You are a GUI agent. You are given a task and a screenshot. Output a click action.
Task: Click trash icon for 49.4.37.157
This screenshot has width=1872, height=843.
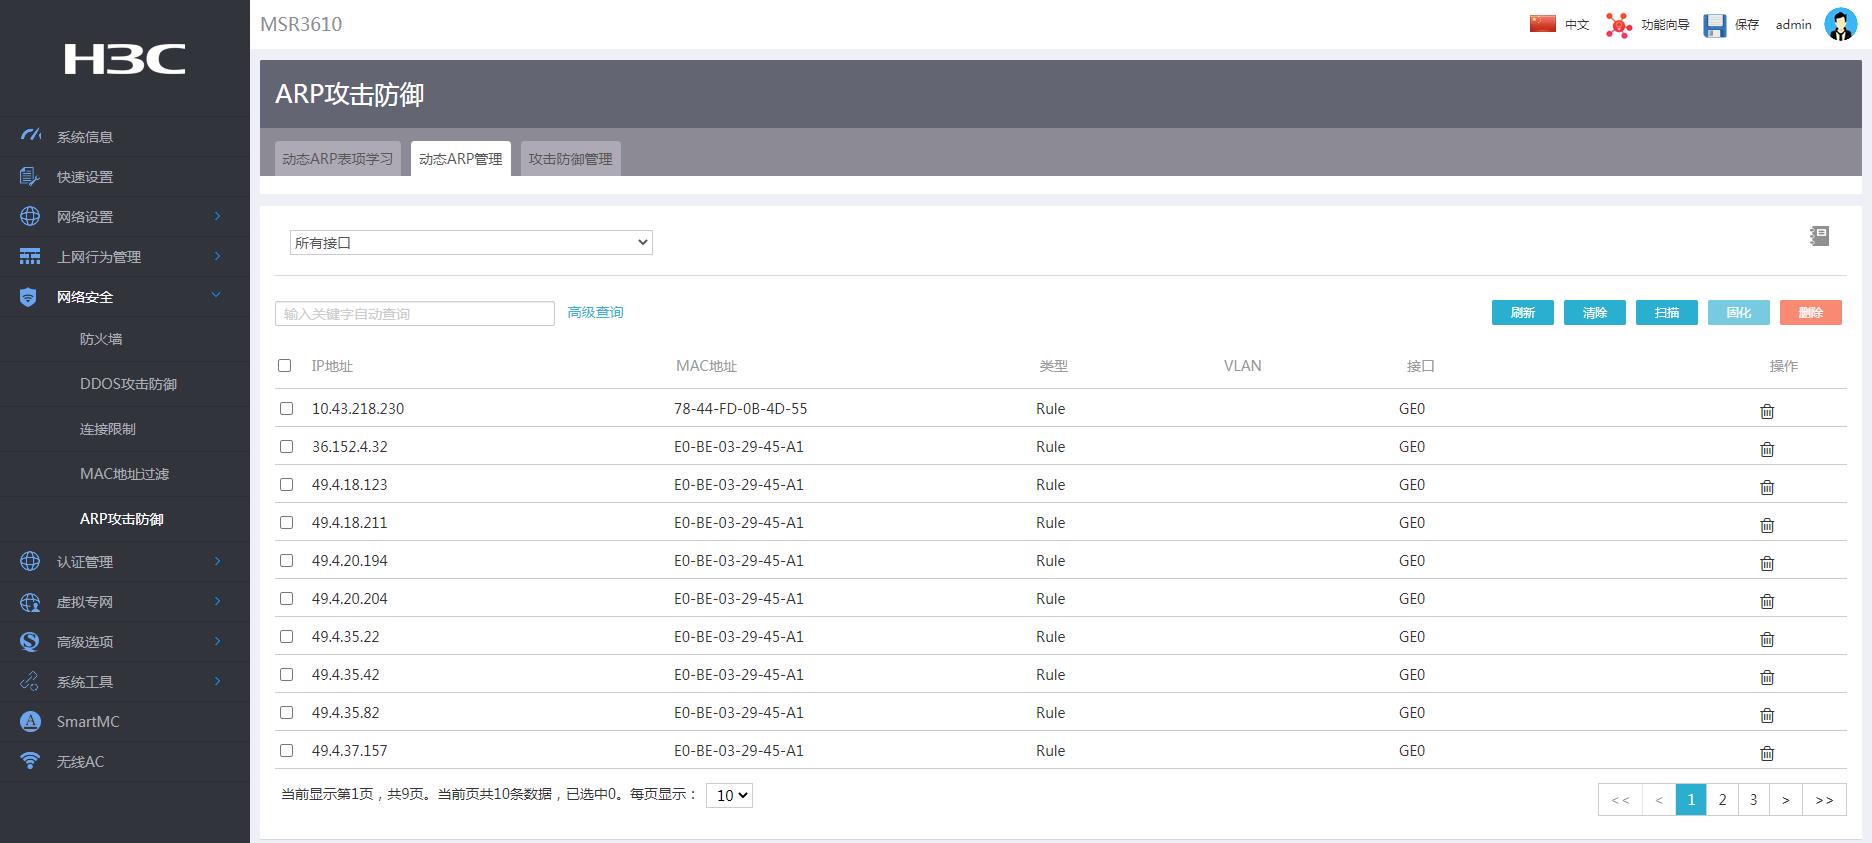point(1767,753)
